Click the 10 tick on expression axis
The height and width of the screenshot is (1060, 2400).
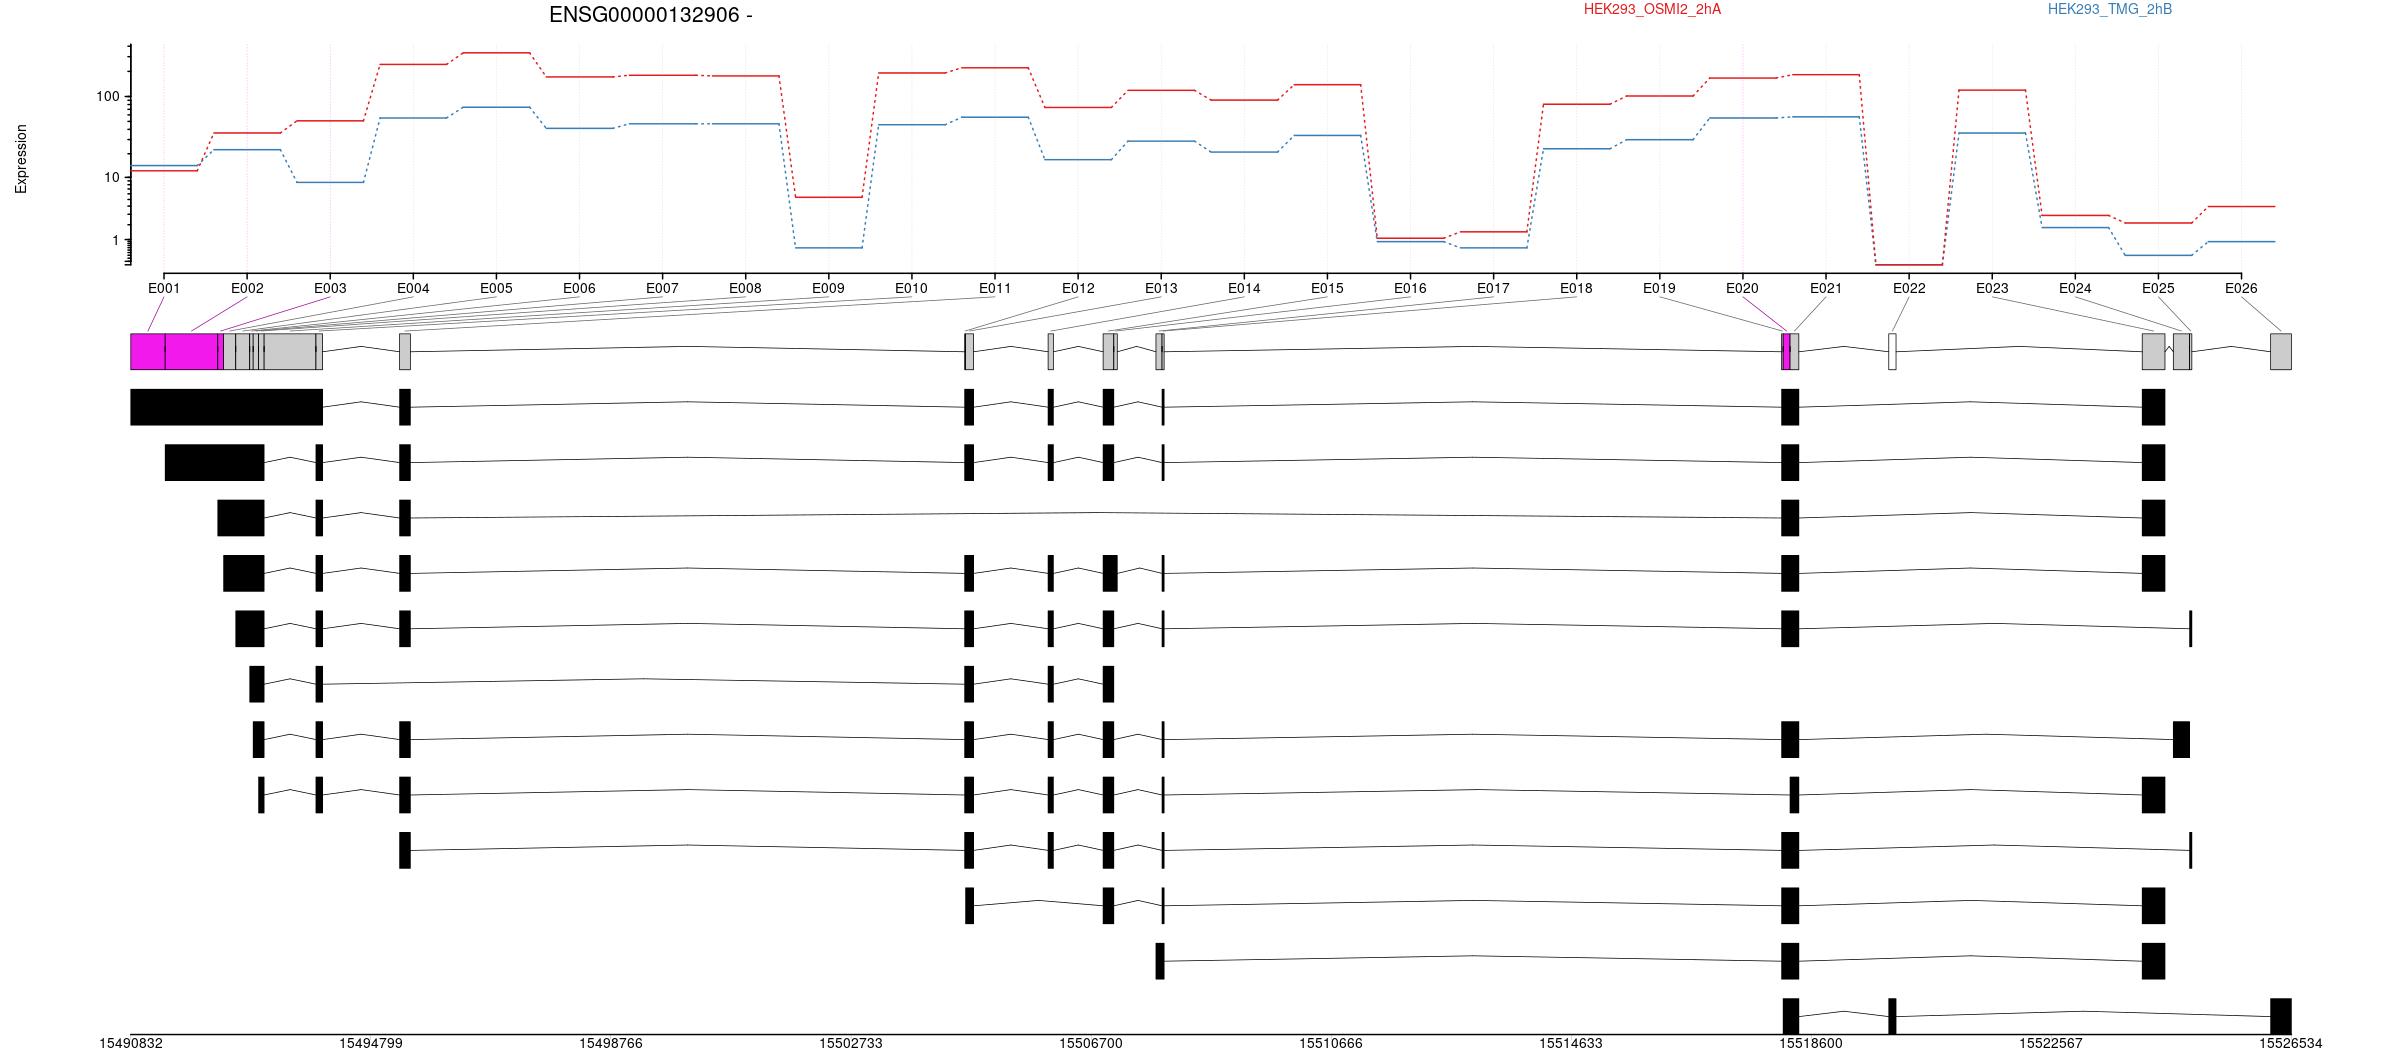(112, 178)
